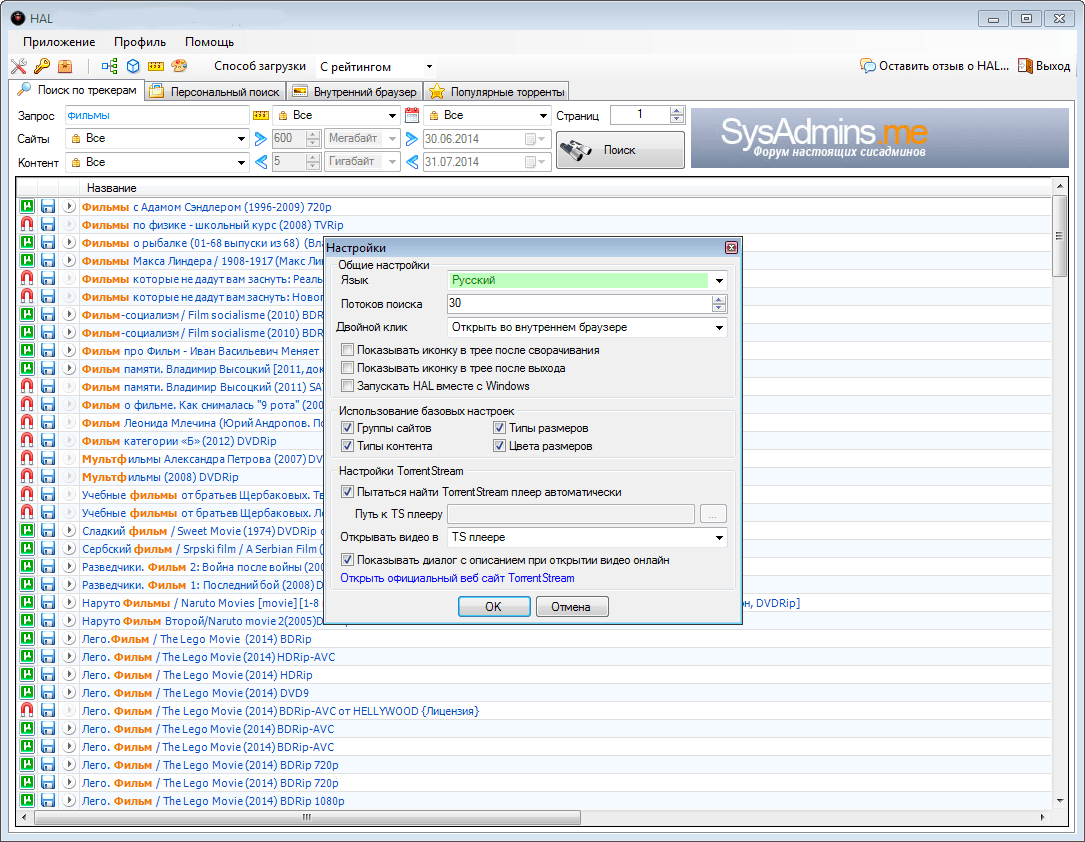1085x842 pixels.
Task: Click "Оставить отзыв о HAL..." button
Action: pos(934,66)
